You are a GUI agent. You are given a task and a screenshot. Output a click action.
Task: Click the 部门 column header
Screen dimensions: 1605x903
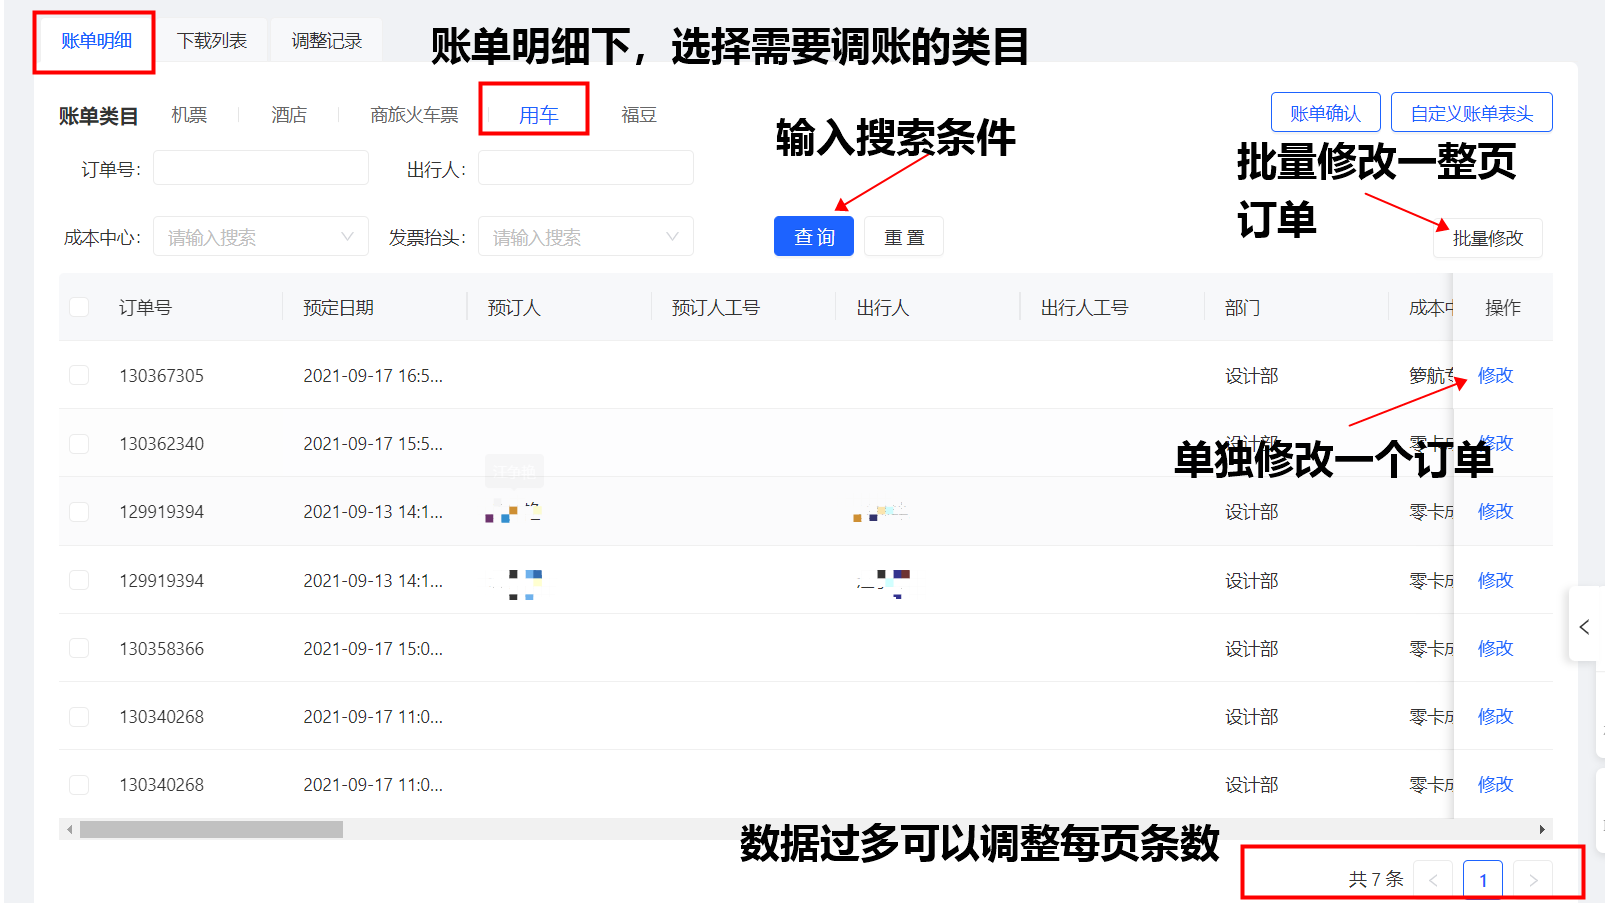pyautogui.click(x=1242, y=307)
